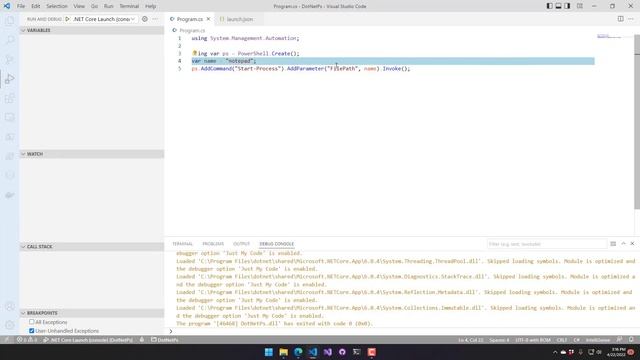Launch Microsoft Edge from taskbar
This screenshot has width=640, height=360.
(298, 352)
